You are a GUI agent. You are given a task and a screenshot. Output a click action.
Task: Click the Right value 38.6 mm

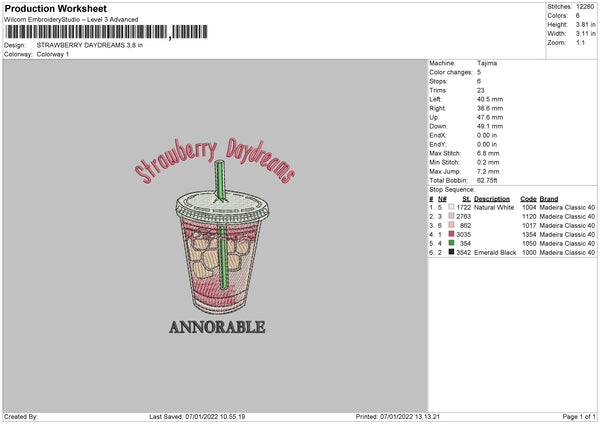coord(490,108)
